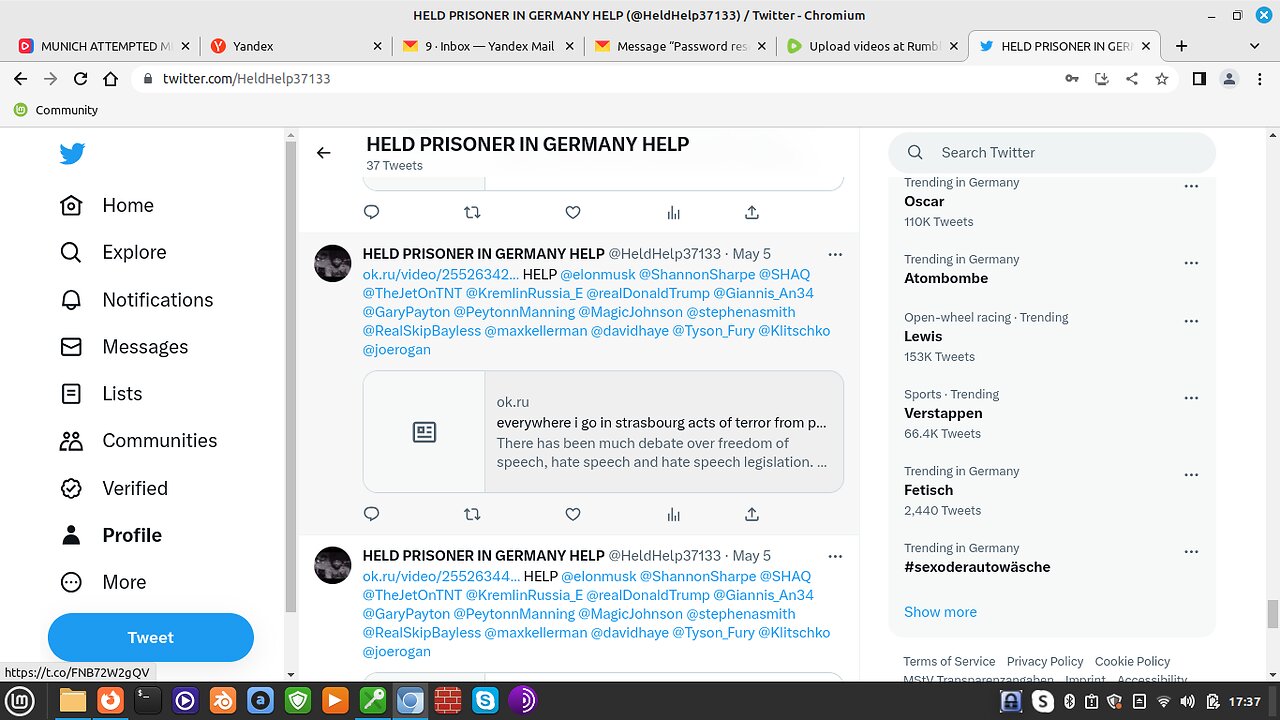
Task: Open options for the Oscar trend
Action: point(1191,186)
